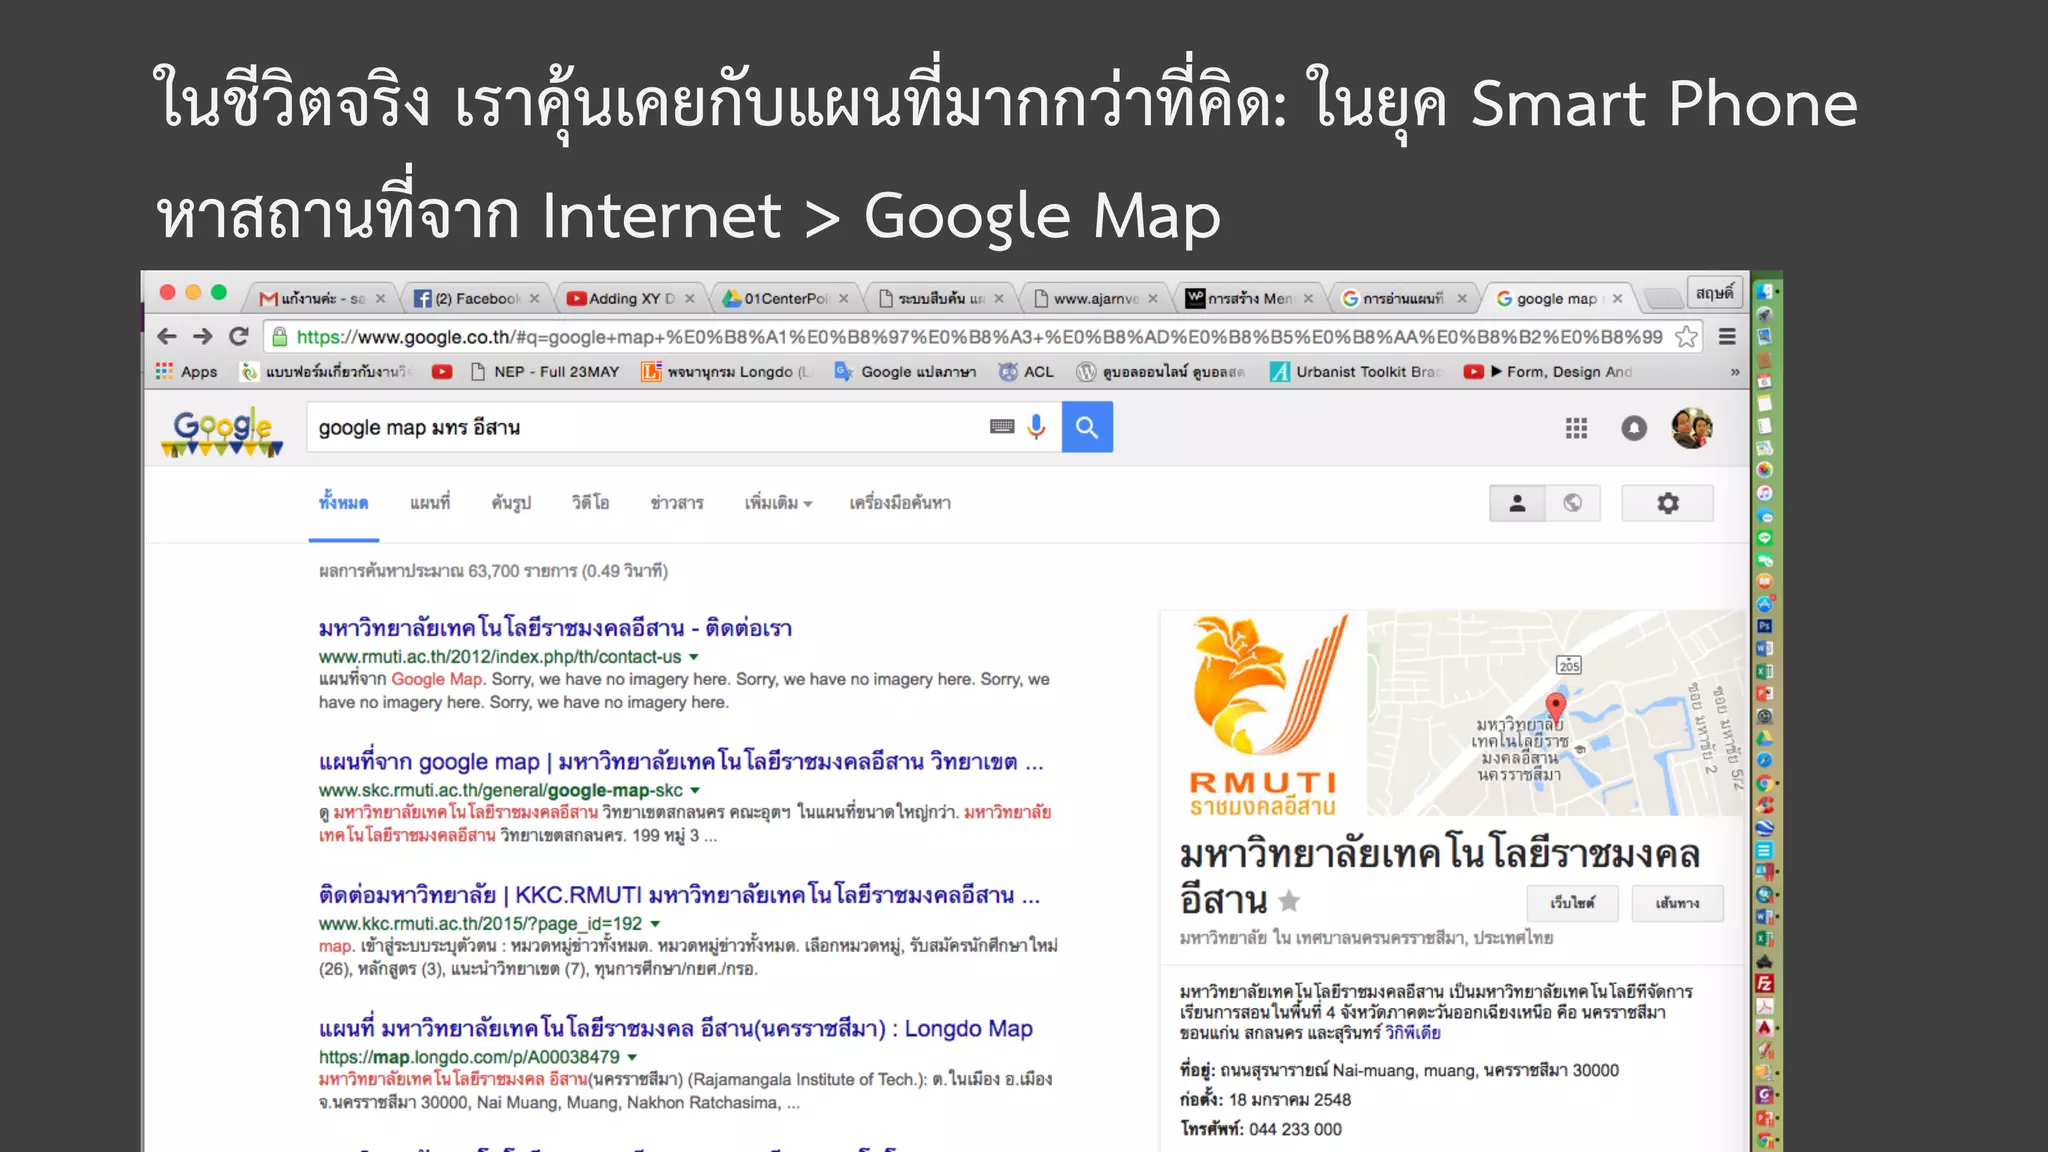The image size is (2048, 1152).
Task: Switch to global results globe toggle
Action: point(1573,503)
